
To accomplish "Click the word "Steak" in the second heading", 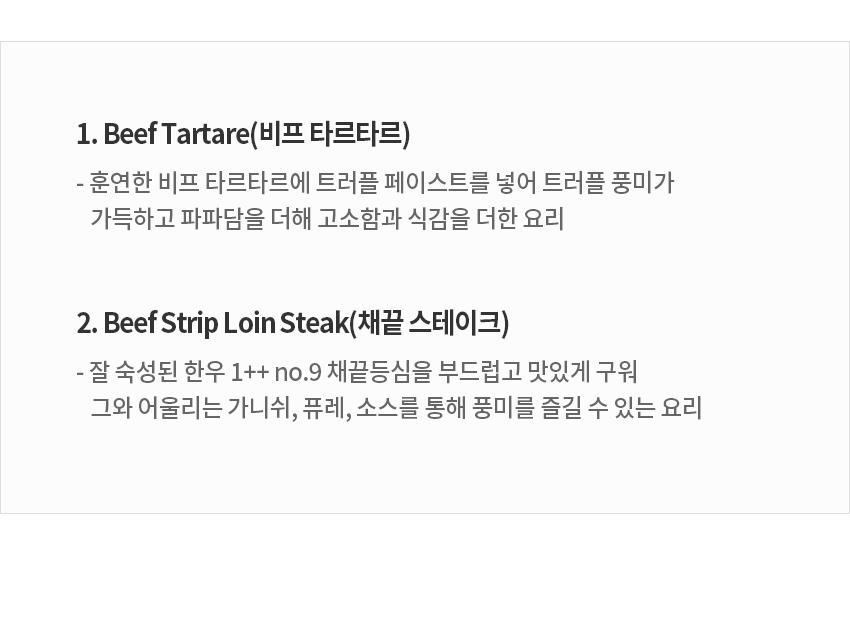I will 313,323.
